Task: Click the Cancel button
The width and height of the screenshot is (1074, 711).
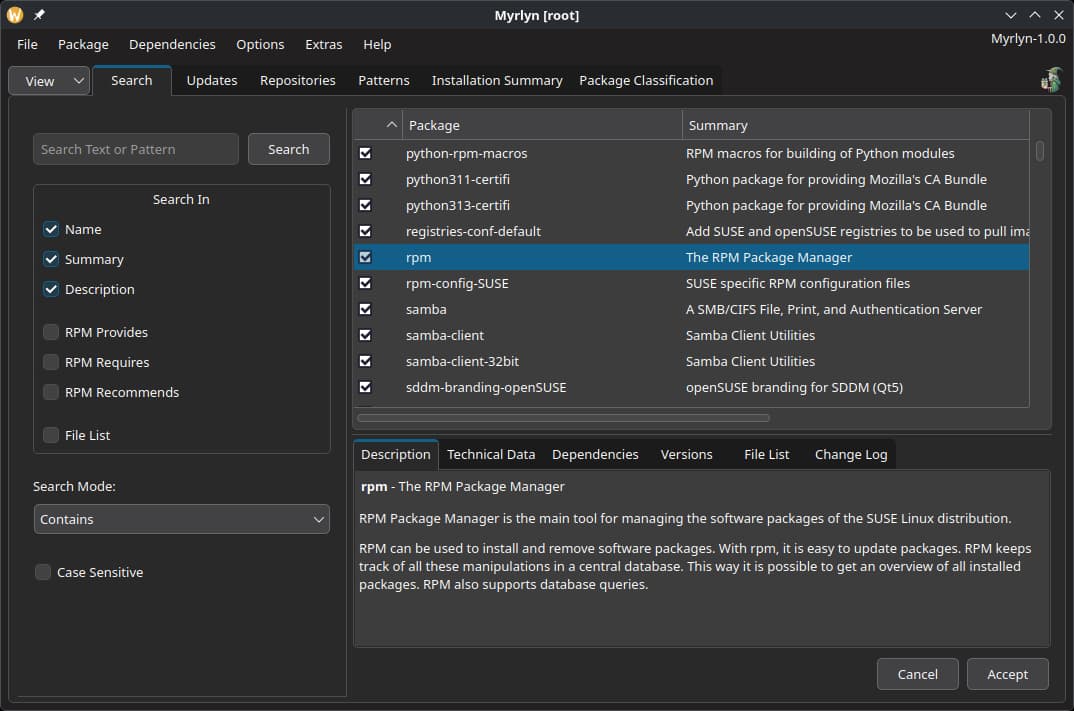Action: pyautogui.click(x=917, y=674)
